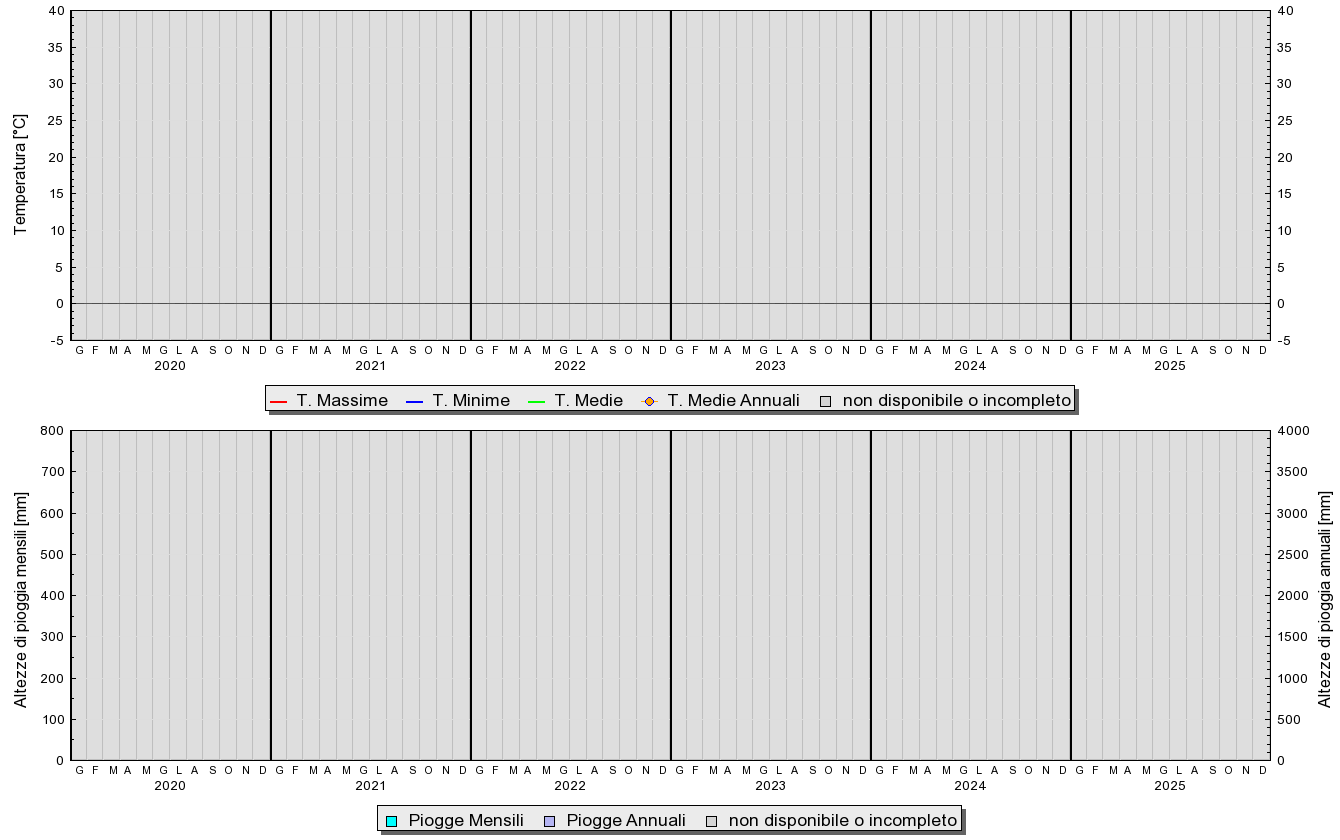This screenshot has height=840, width=1340.
Task: Click the Temperatura [°C] axis title
Action: tap(20, 174)
